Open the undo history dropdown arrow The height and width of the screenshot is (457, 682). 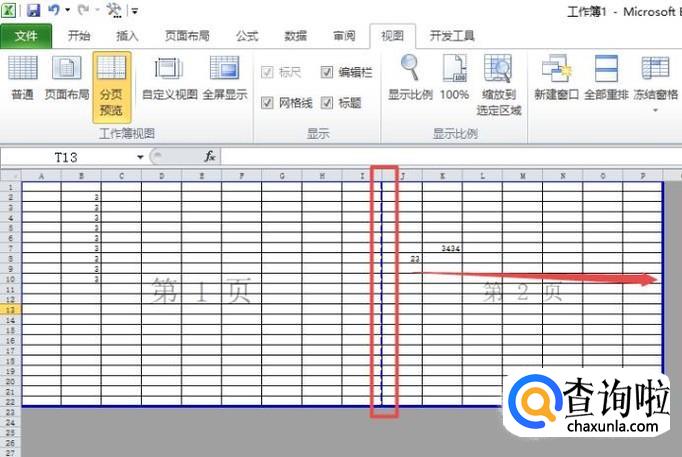click(x=68, y=10)
